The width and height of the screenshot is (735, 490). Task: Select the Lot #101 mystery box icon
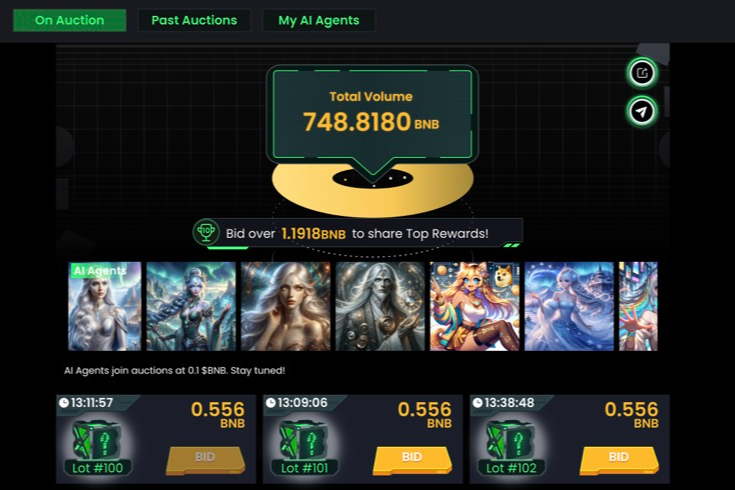pyautogui.click(x=304, y=441)
